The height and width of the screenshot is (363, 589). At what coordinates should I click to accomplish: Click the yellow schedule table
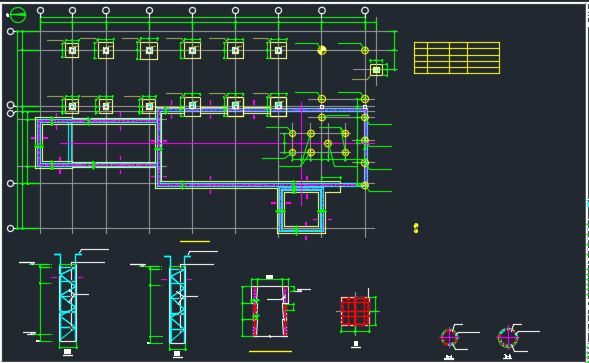click(x=457, y=58)
